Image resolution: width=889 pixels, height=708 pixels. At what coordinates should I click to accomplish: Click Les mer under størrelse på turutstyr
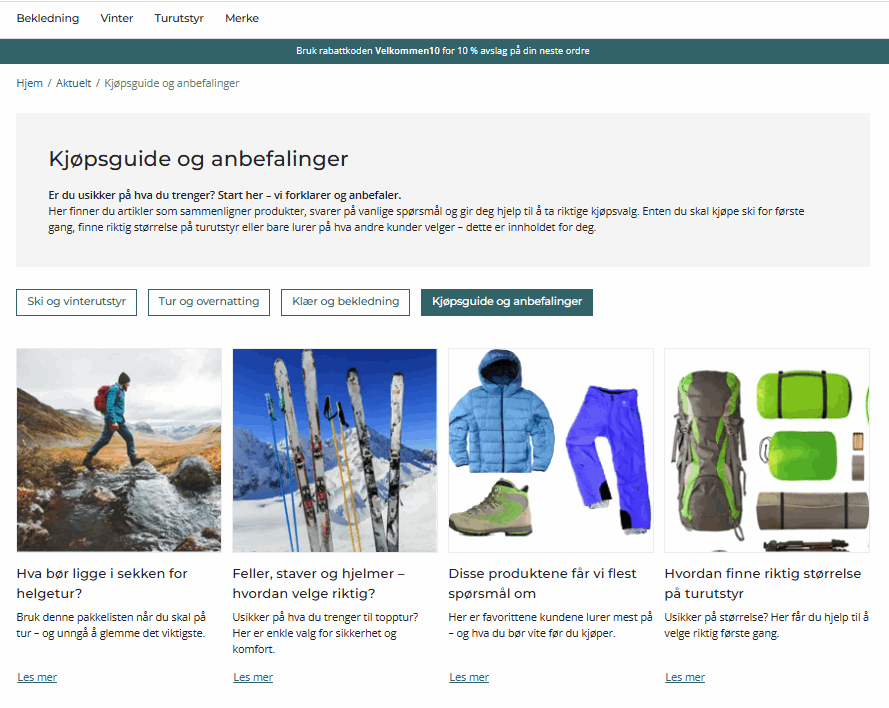[x=685, y=677]
